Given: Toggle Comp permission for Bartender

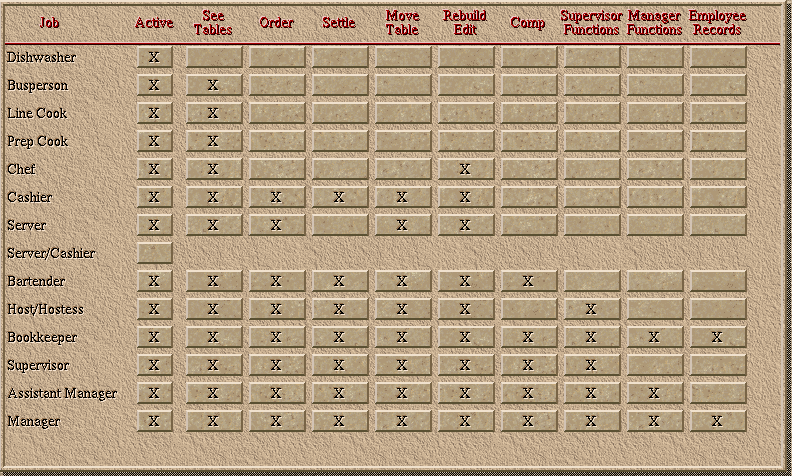Looking at the screenshot, I should click(528, 281).
